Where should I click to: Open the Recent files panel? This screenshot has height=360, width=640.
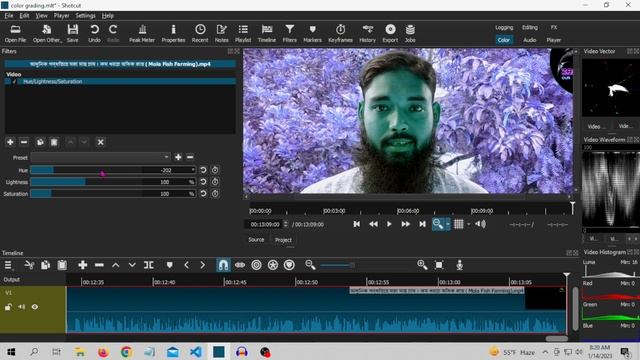200,33
